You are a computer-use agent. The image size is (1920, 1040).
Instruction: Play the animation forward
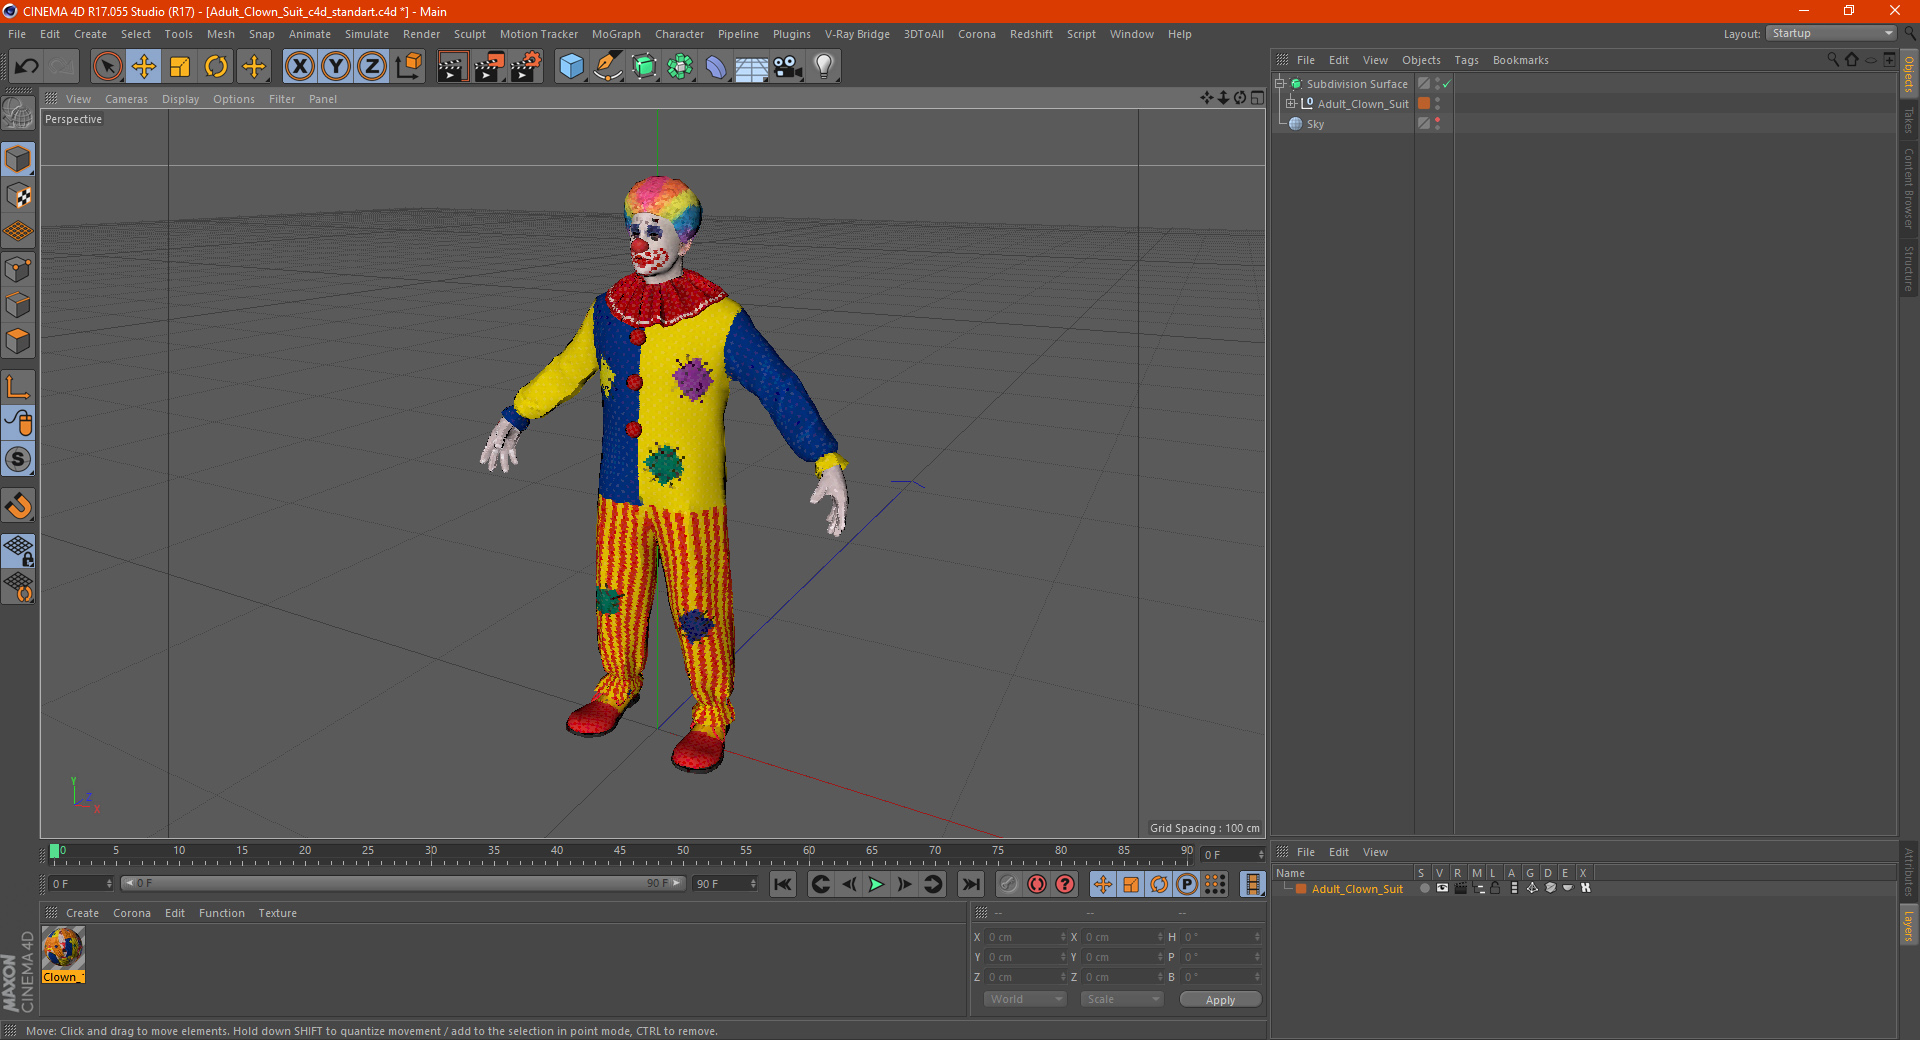click(876, 884)
